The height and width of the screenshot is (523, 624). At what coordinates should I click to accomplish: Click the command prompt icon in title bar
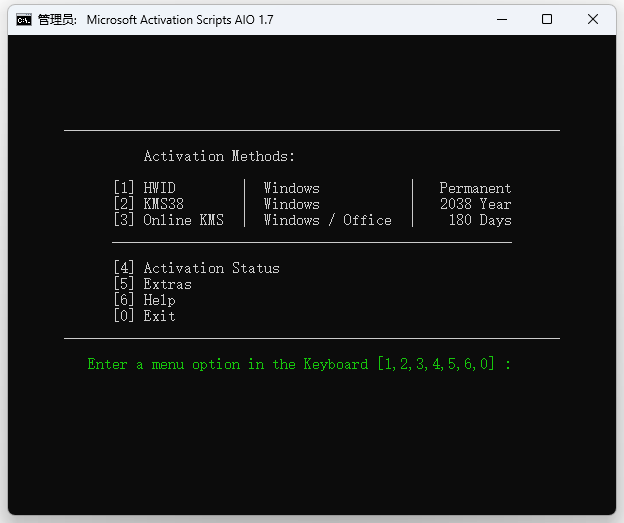[24, 20]
